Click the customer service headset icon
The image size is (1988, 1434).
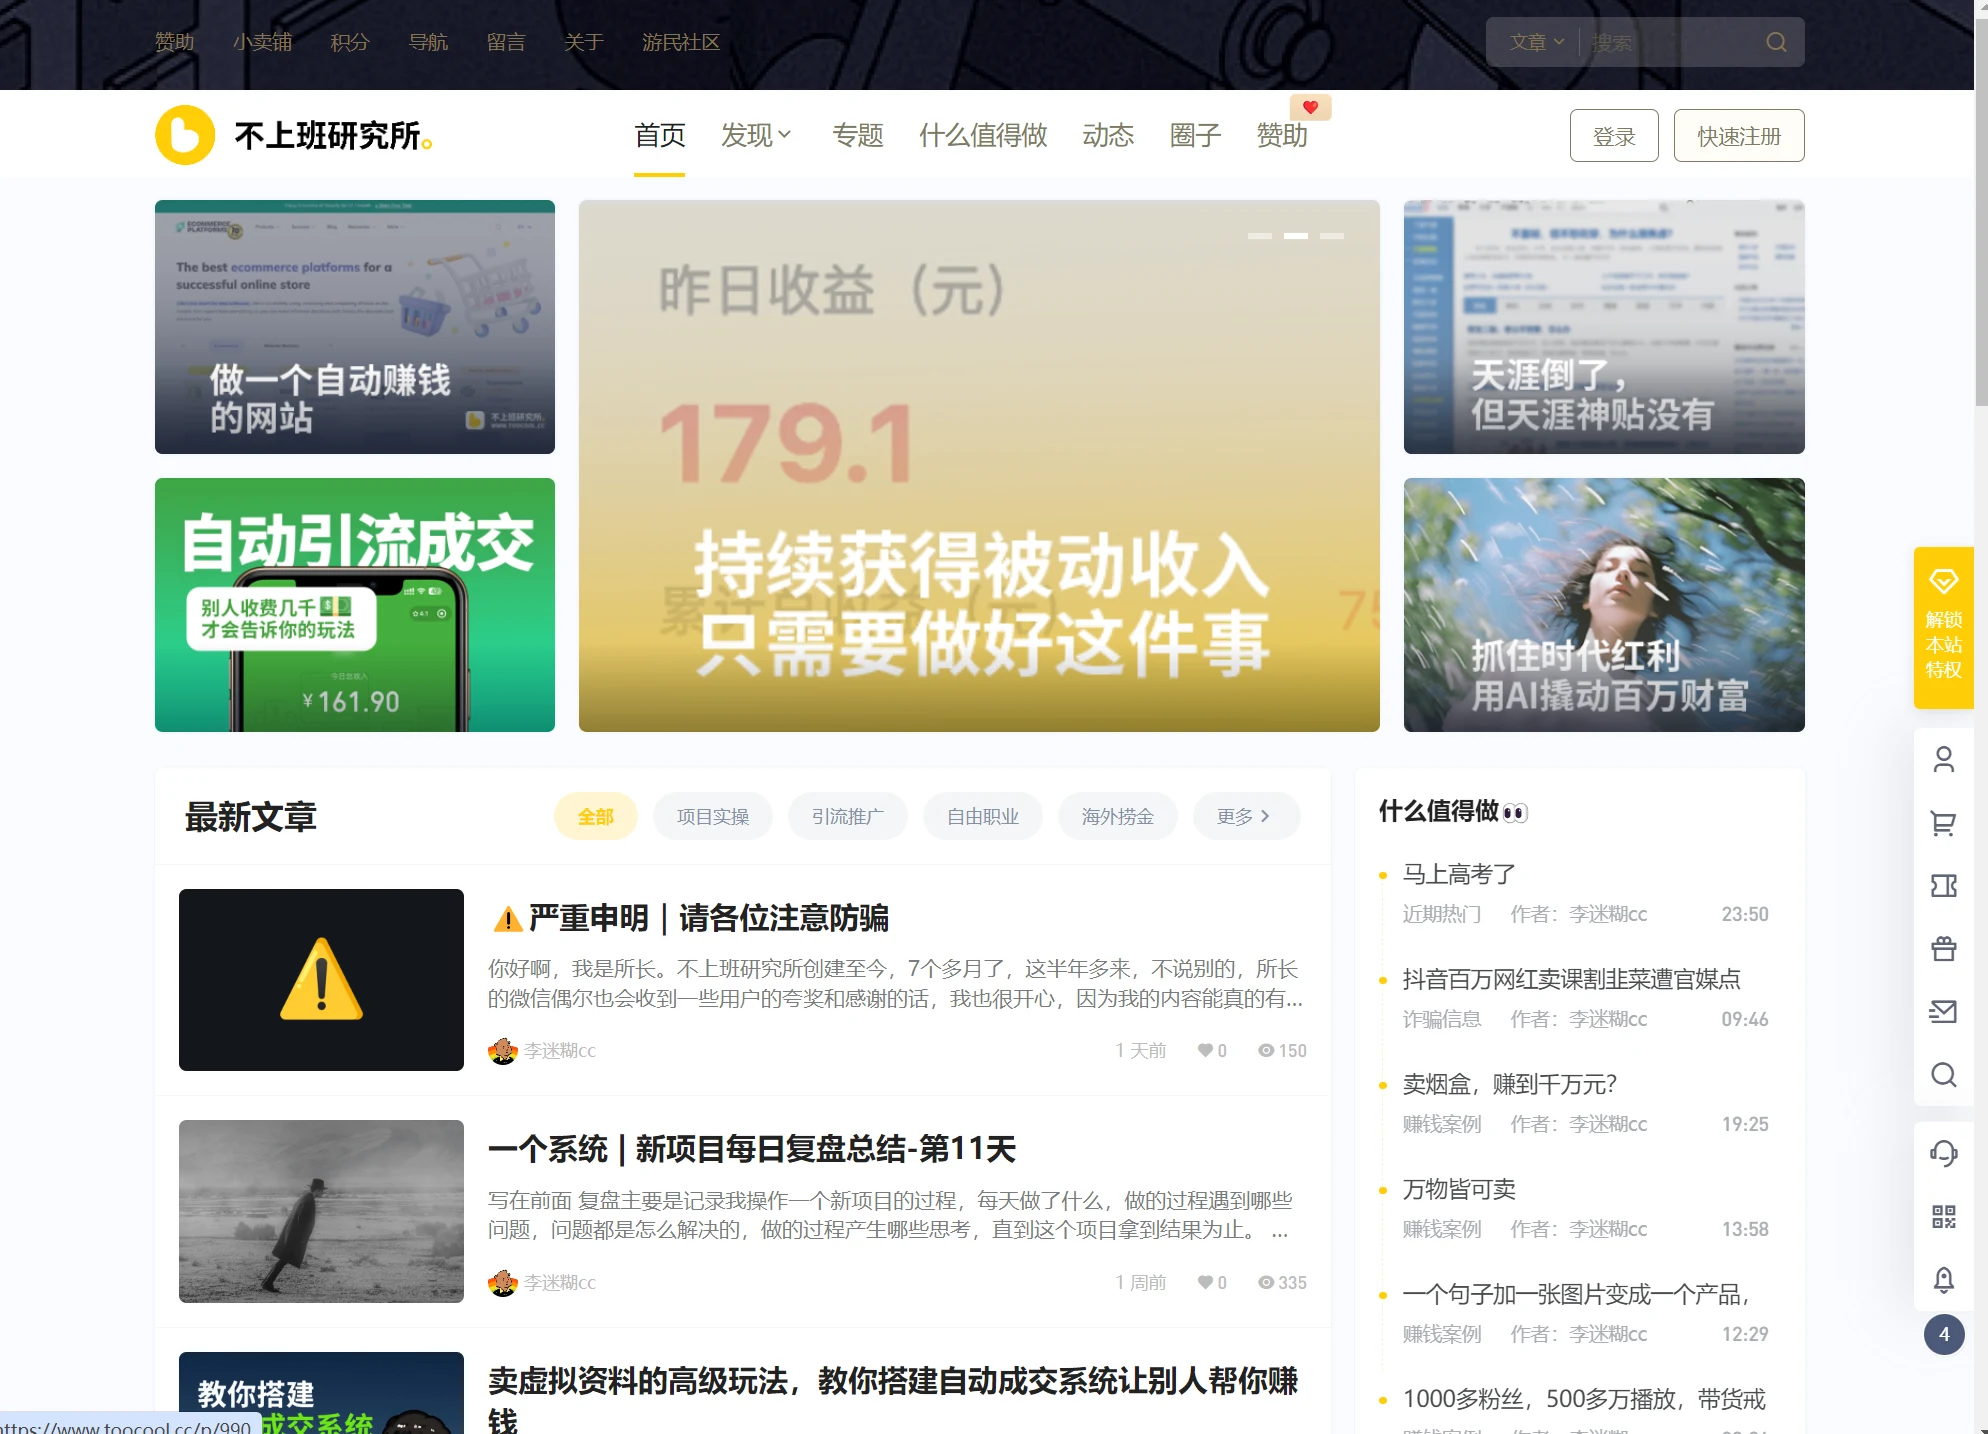pyautogui.click(x=1943, y=1153)
